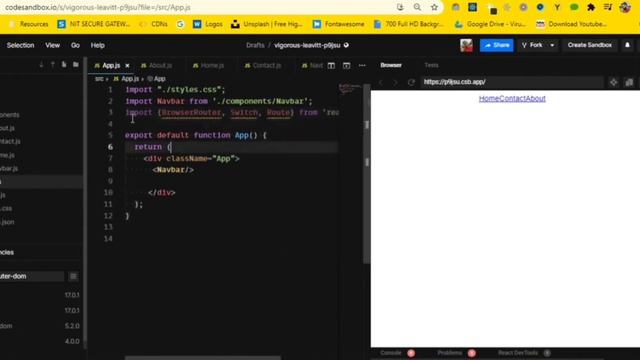The height and width of the screenshot is (360, 640).
Task: Open the CodeSandbox user avatar
Action: [x=466, y=45]
